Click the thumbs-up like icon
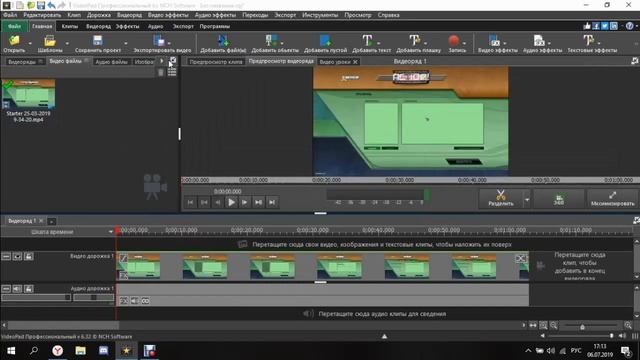This screenshot has width=640, height=360. tap(587, 26)
